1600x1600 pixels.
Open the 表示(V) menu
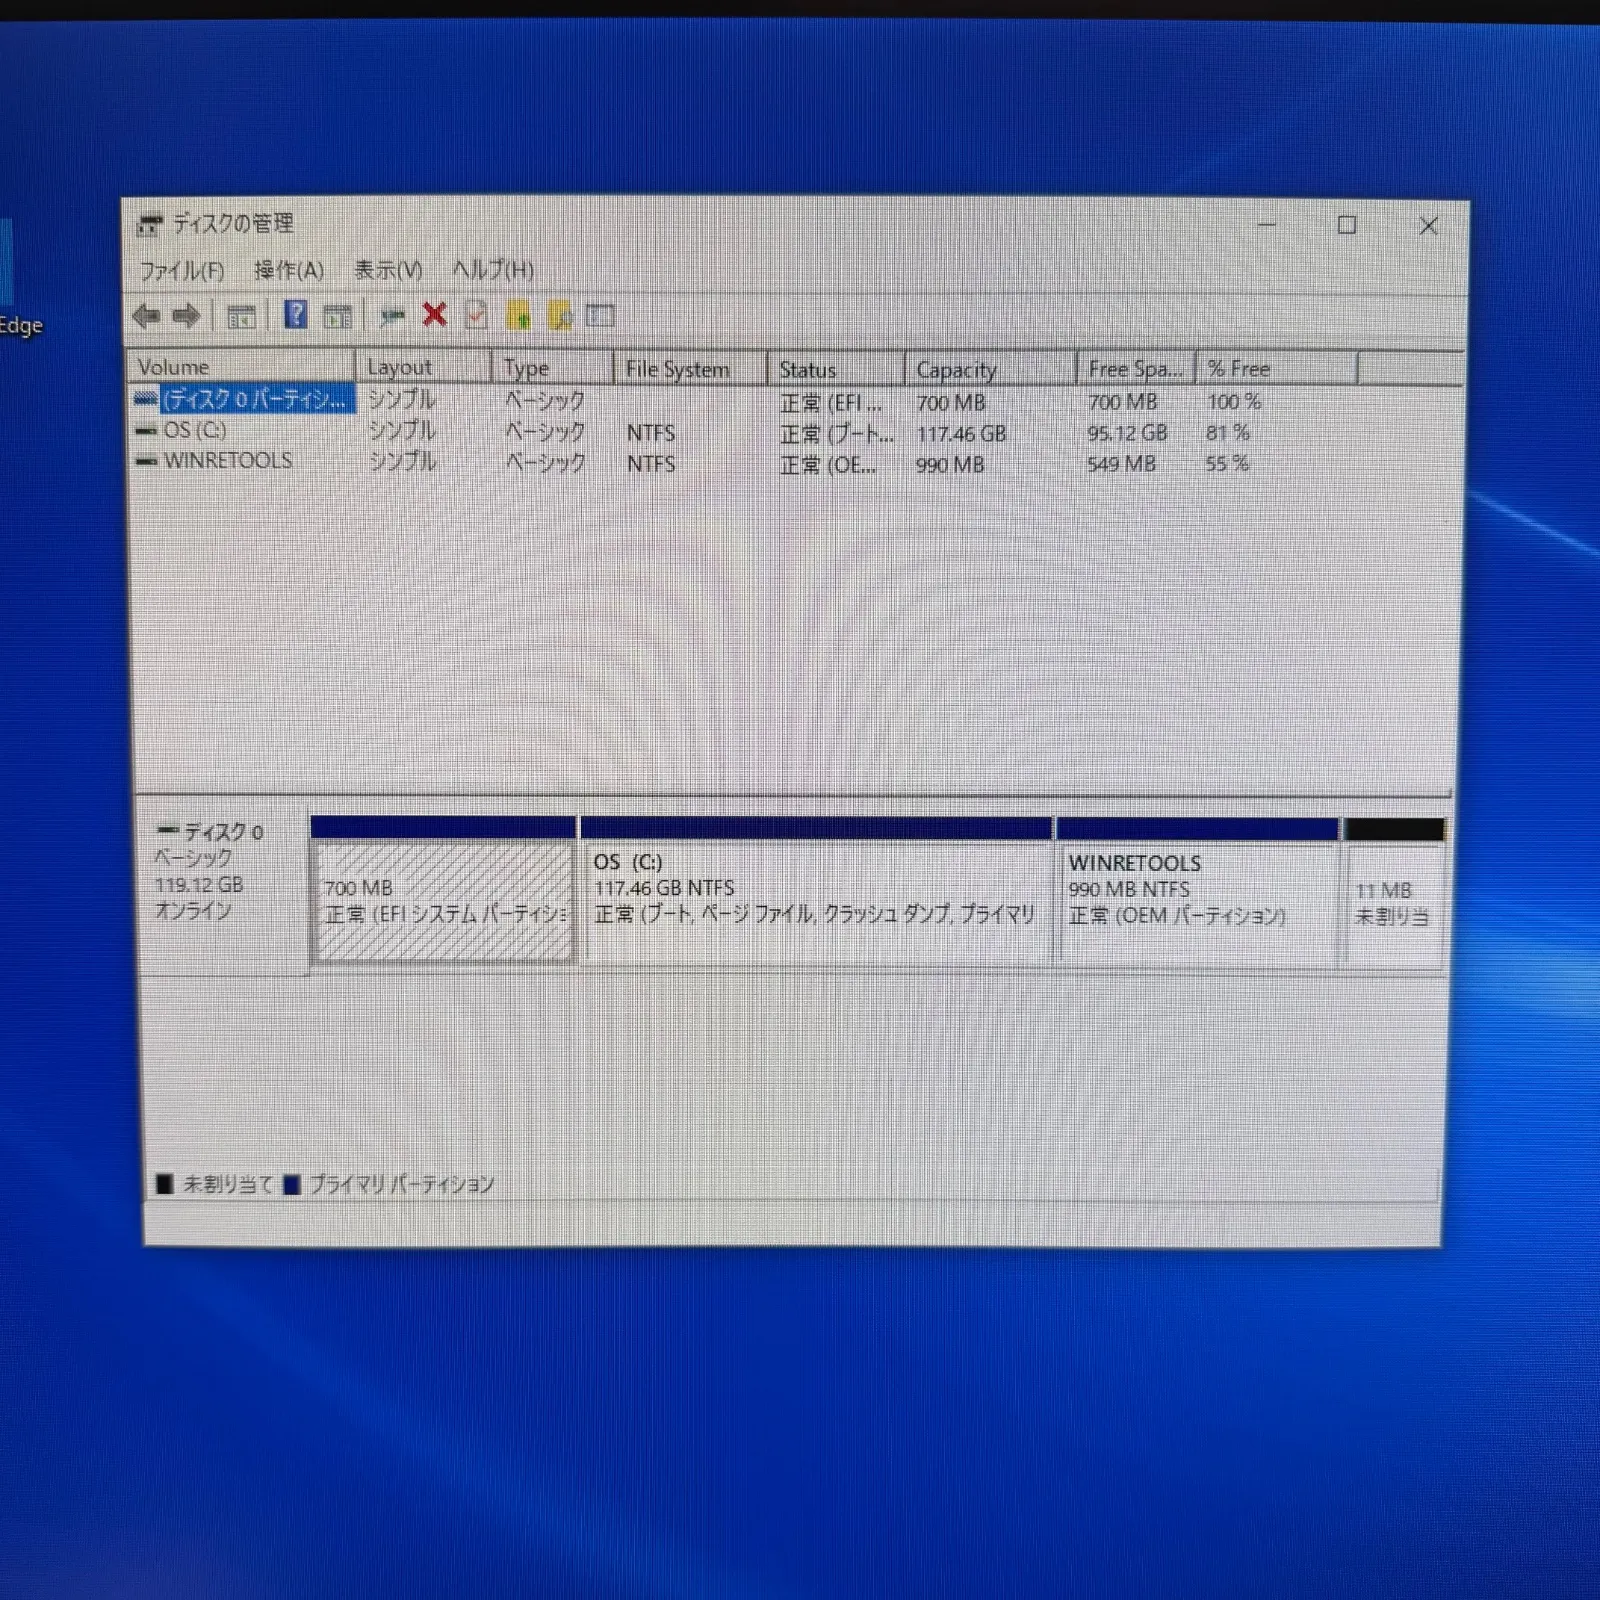tap(388, 270)
